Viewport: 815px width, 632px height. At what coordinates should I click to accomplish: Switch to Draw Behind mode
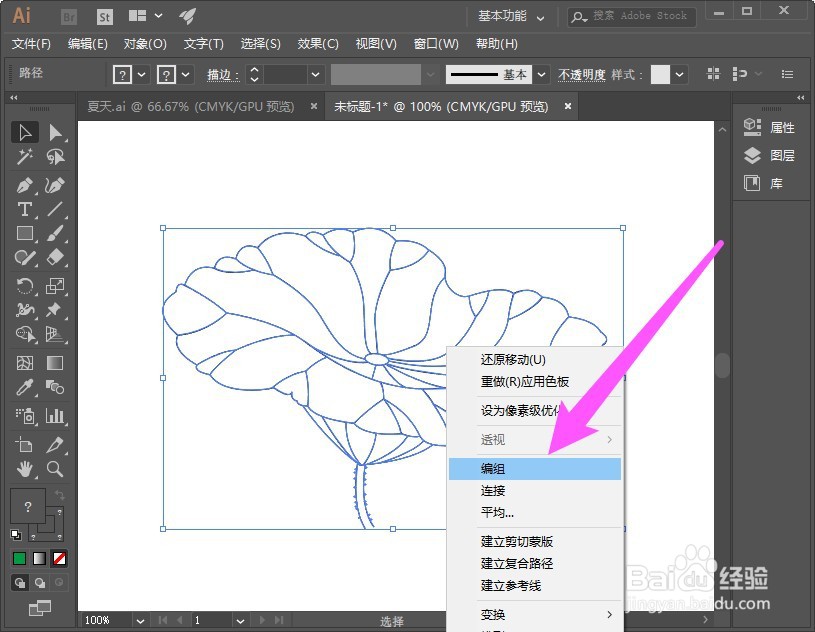(40, 583)
